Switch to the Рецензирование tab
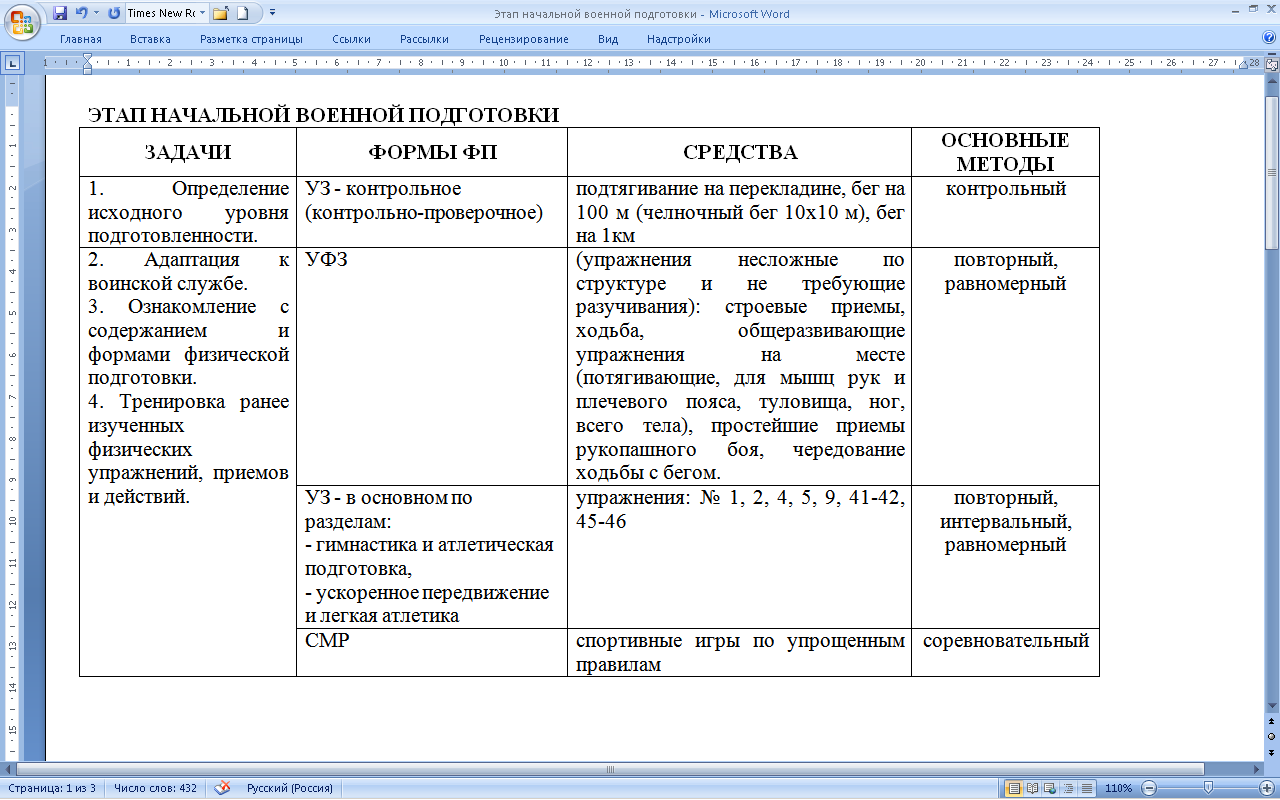1280x800 pixels. 524,39
